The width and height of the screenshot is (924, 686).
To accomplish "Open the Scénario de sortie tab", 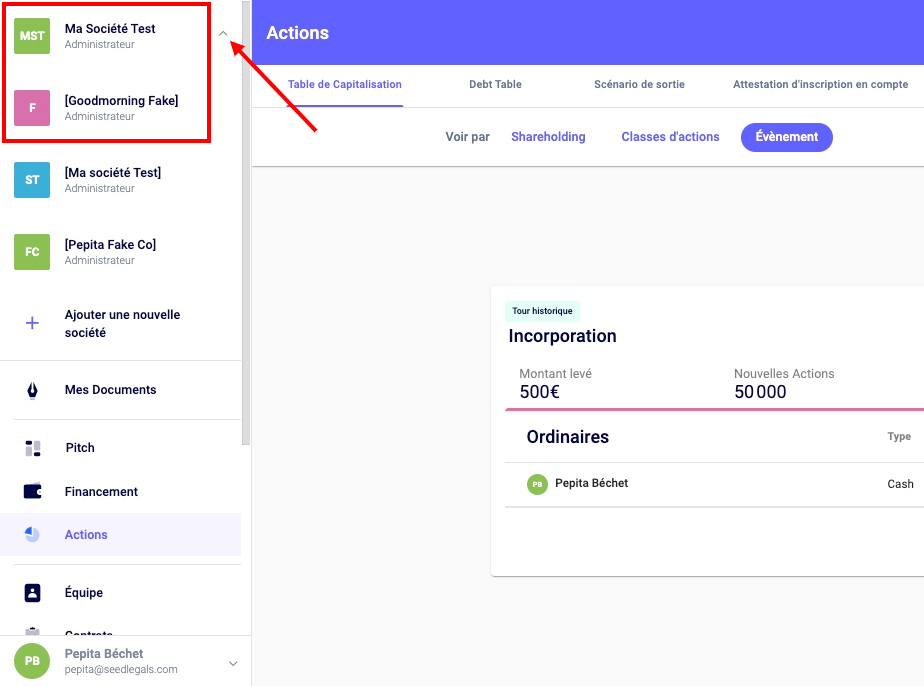I will click(x=639, y=85).
